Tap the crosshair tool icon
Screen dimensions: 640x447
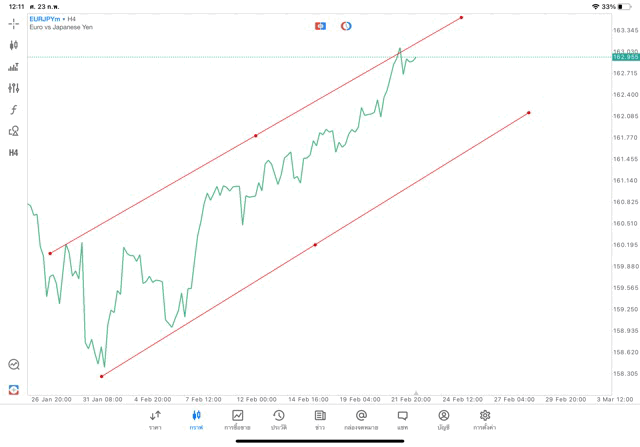tap(14, 23)
